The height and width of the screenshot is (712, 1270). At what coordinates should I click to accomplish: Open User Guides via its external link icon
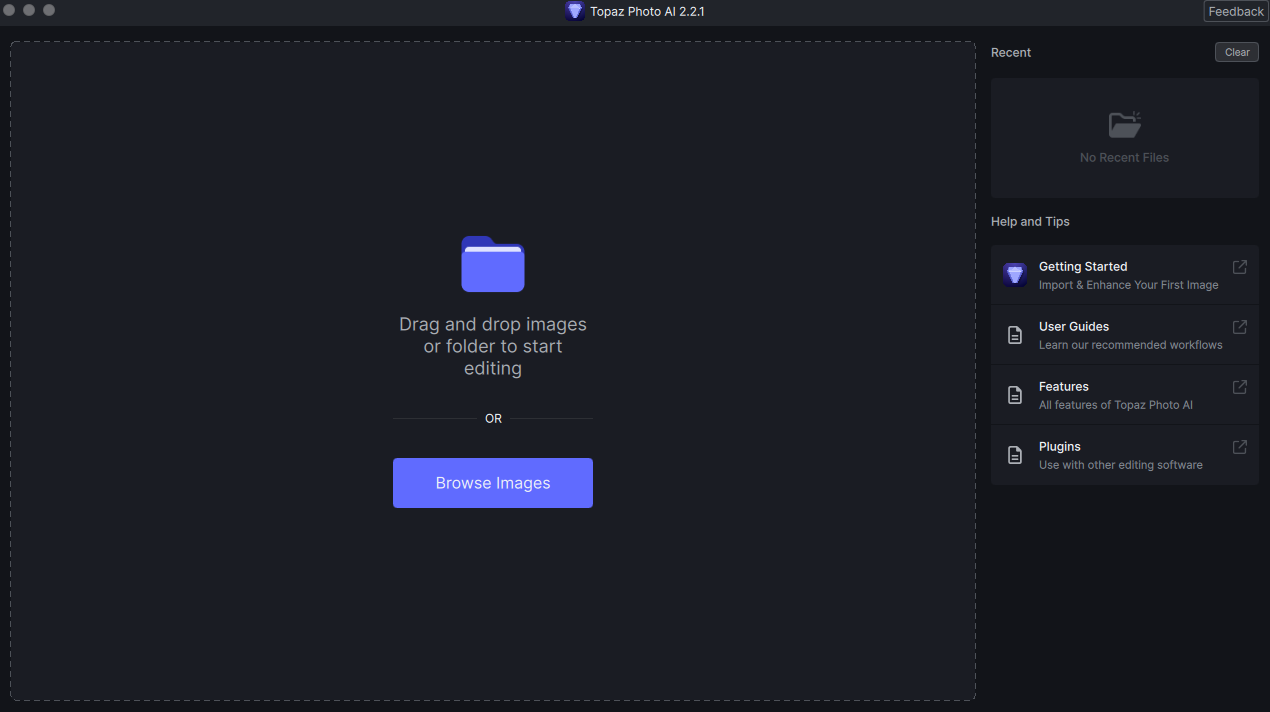coord(1239,327)
